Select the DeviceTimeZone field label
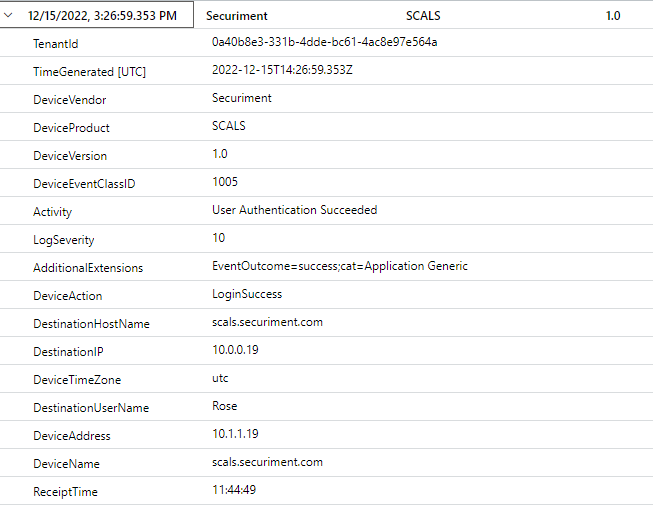653x506 pixels. pyautogui.click(x=77, y=380)
